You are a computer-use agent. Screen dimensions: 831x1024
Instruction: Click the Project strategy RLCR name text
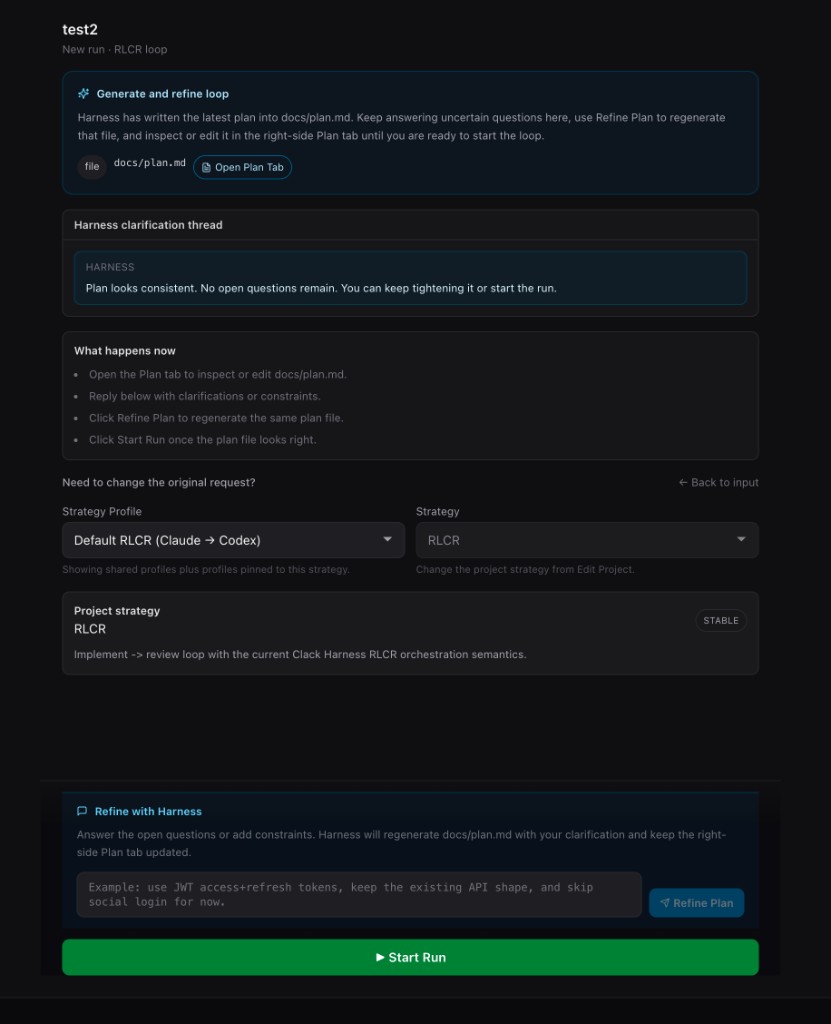pos(90,629)
